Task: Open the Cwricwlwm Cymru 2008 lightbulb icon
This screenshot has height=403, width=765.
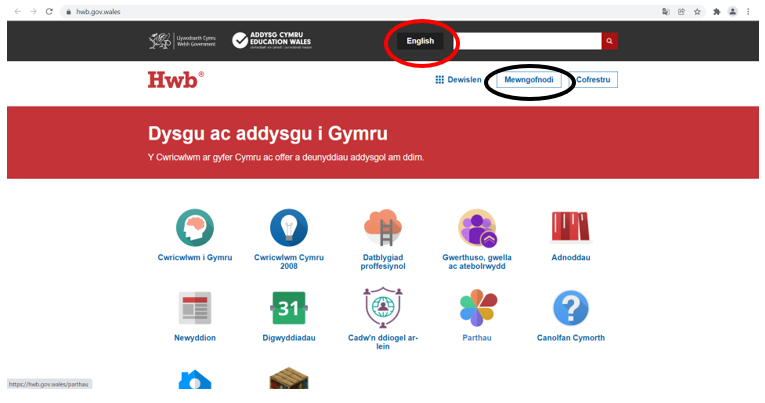Action: coord(289,228)
